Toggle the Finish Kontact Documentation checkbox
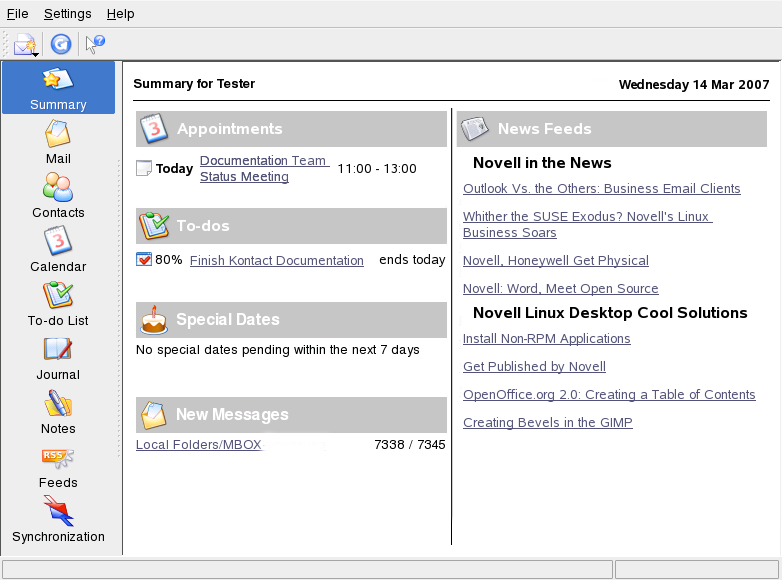Screen dimensions: 782x580 coord(144,259)
